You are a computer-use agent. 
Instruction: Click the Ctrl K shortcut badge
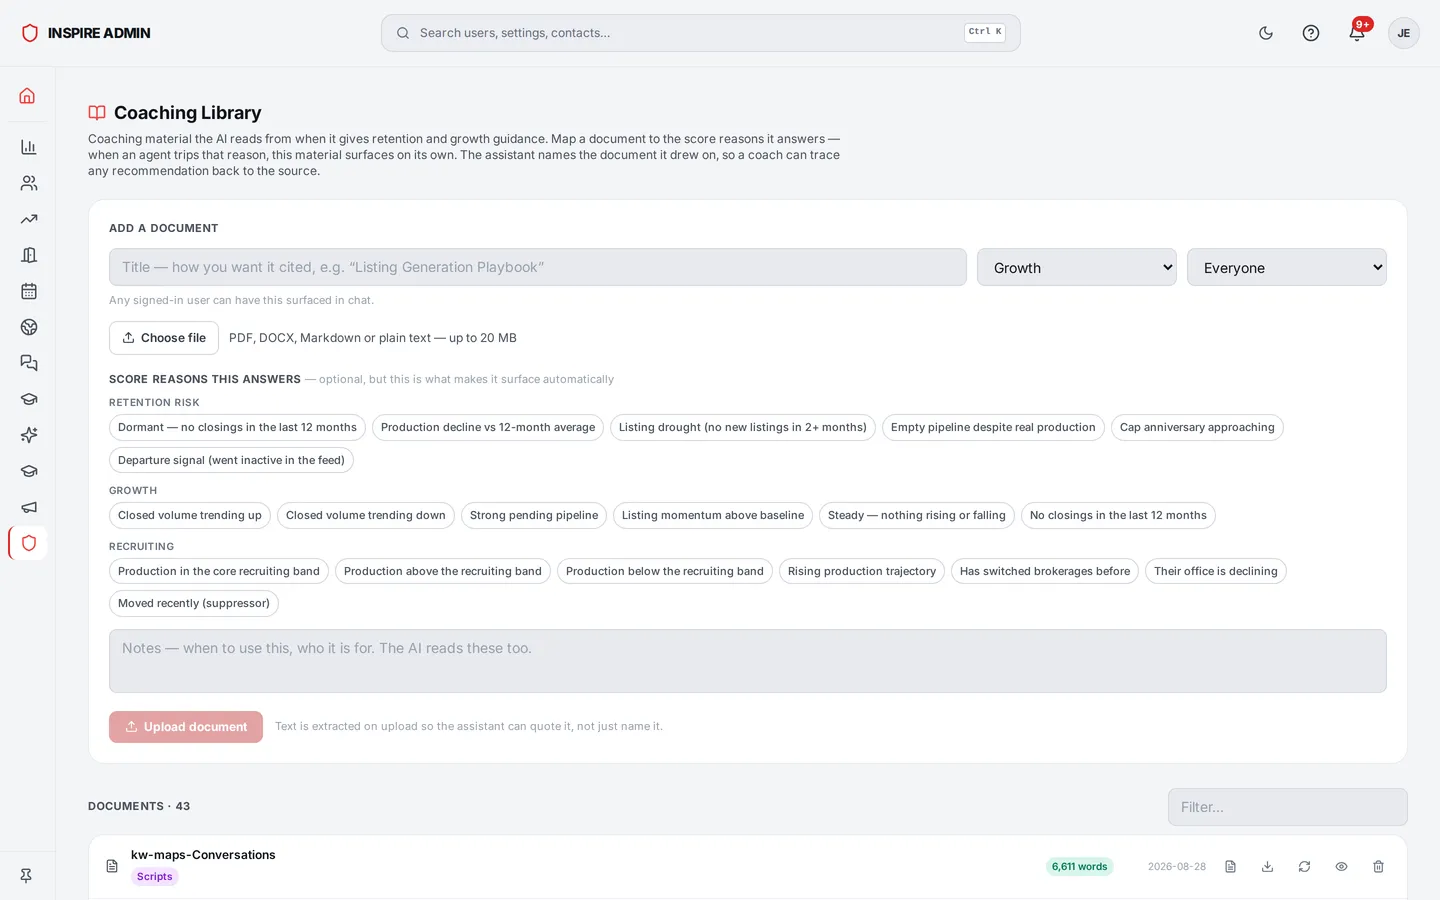[x=985, y=32]
